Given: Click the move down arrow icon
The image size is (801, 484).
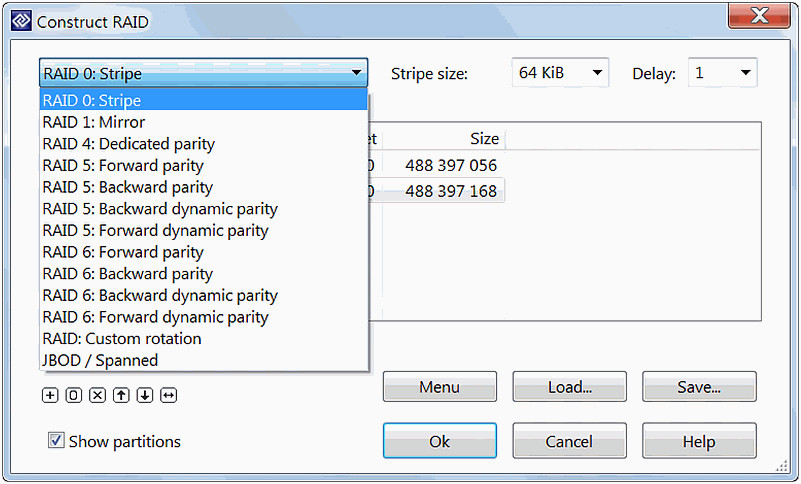Looking at the screenshot, I should pyautogui.click(x=145, y=395).
